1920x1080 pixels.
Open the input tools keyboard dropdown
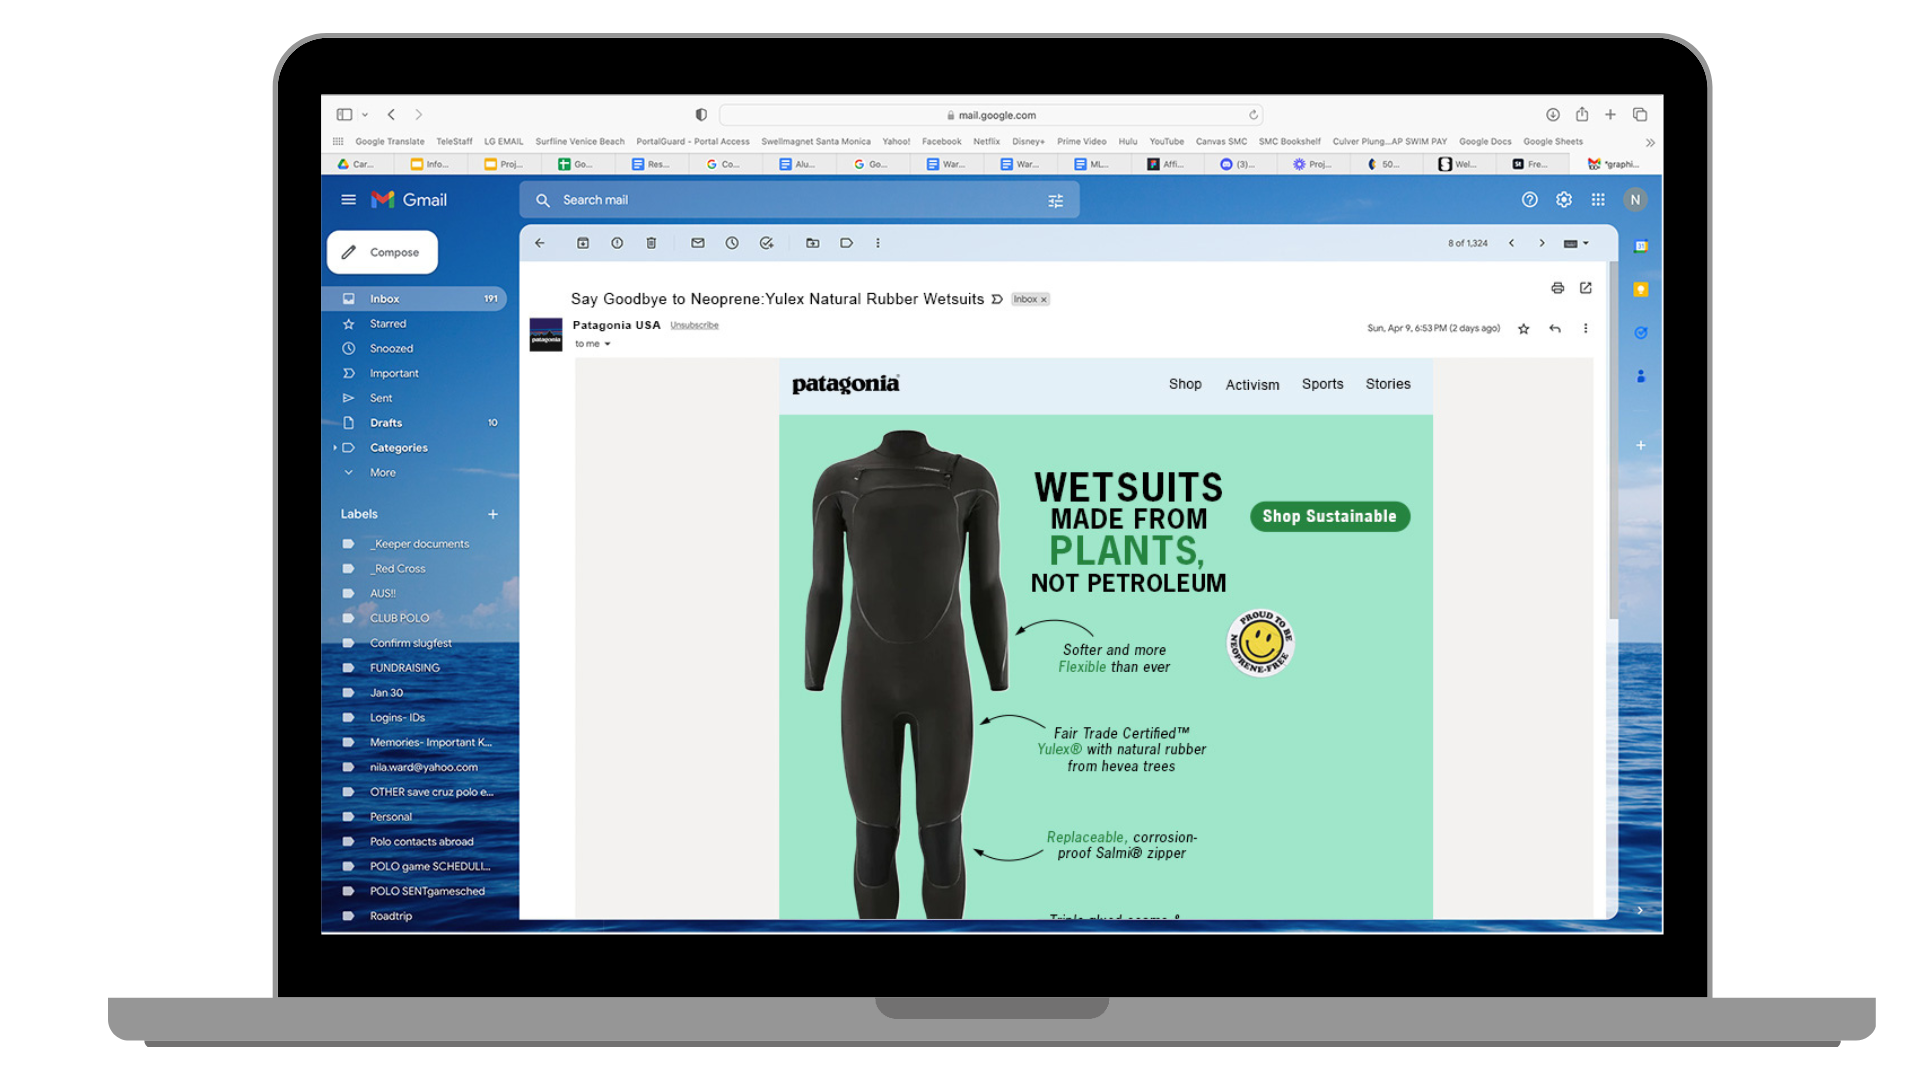point(1576,243)
